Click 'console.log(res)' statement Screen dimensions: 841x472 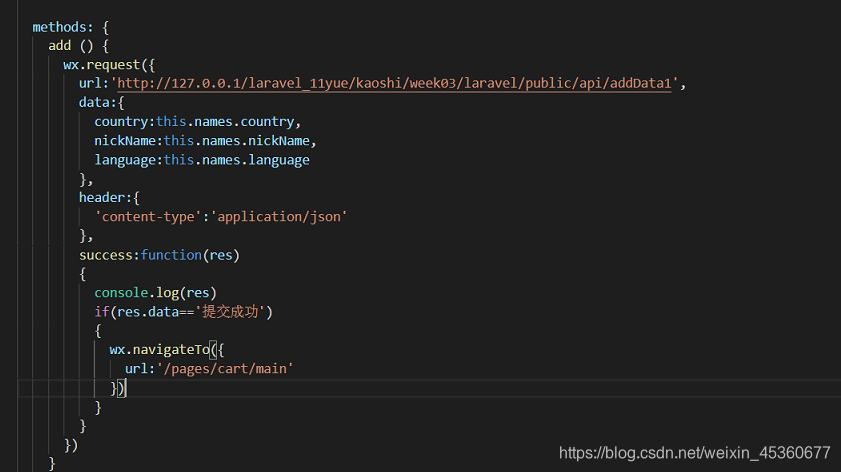[156, 293]
